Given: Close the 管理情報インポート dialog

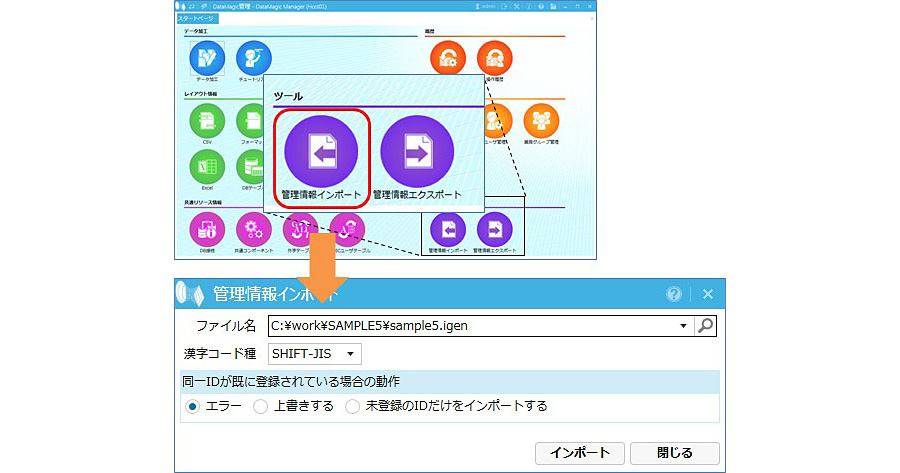Looking at the screenshot, I should click(x=707, y=294).
